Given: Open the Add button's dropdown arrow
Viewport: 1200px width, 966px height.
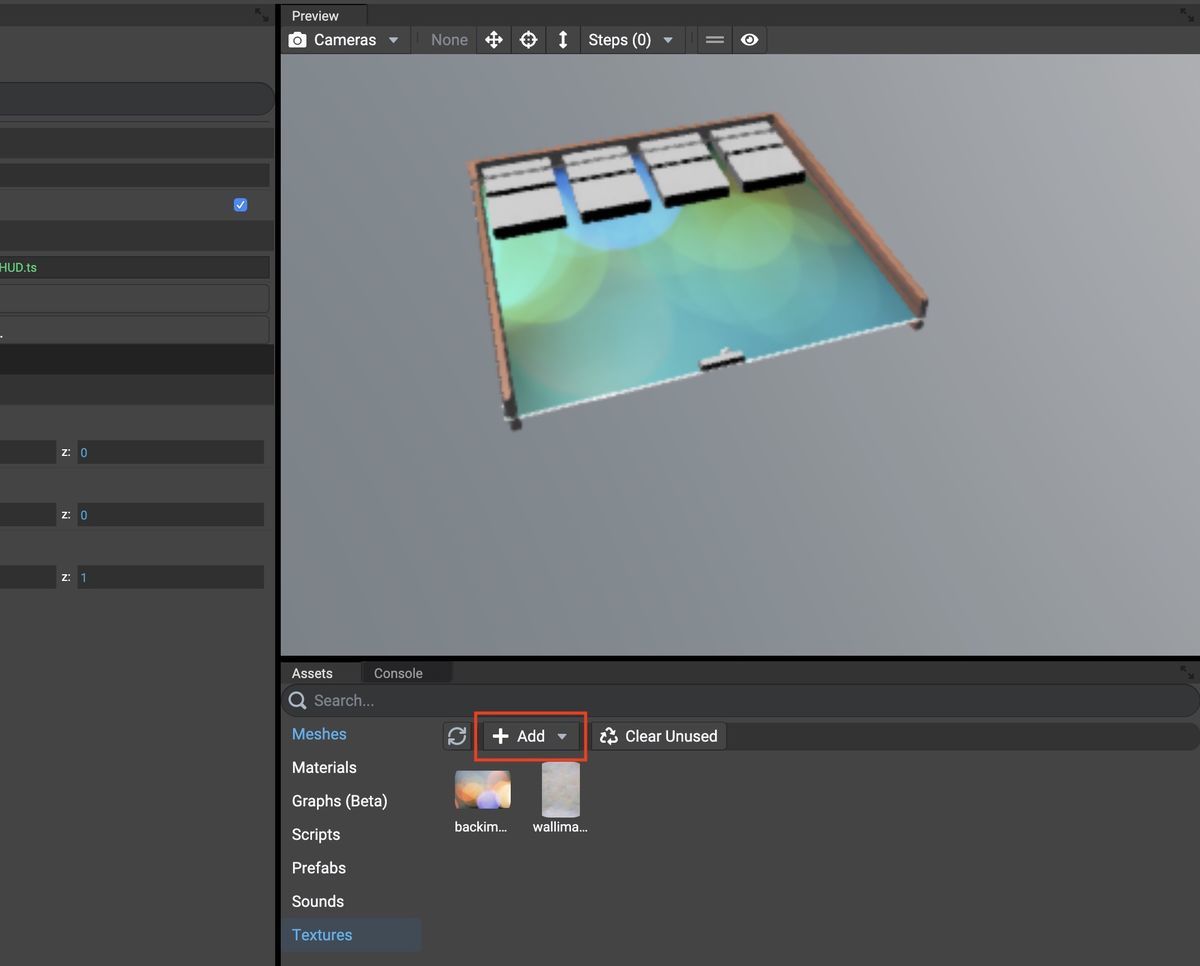Looking at the screenshot, I should pyautogui.click(x=562, y=736).
